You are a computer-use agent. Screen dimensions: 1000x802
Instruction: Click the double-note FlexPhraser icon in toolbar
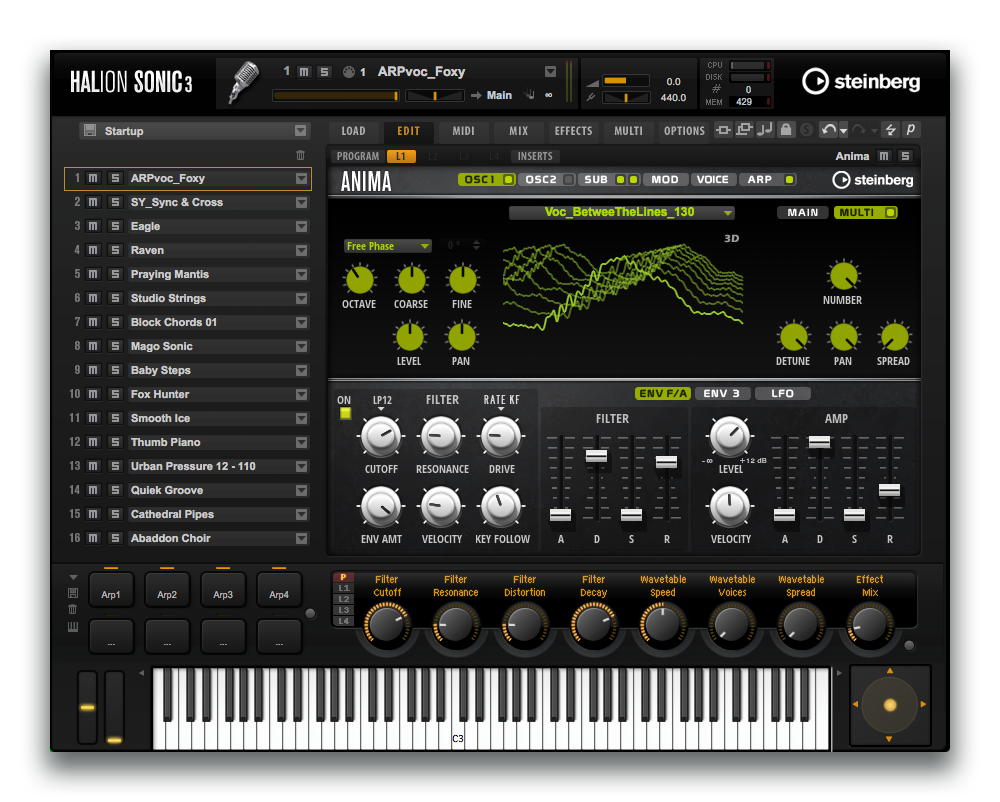pos(765,130)
